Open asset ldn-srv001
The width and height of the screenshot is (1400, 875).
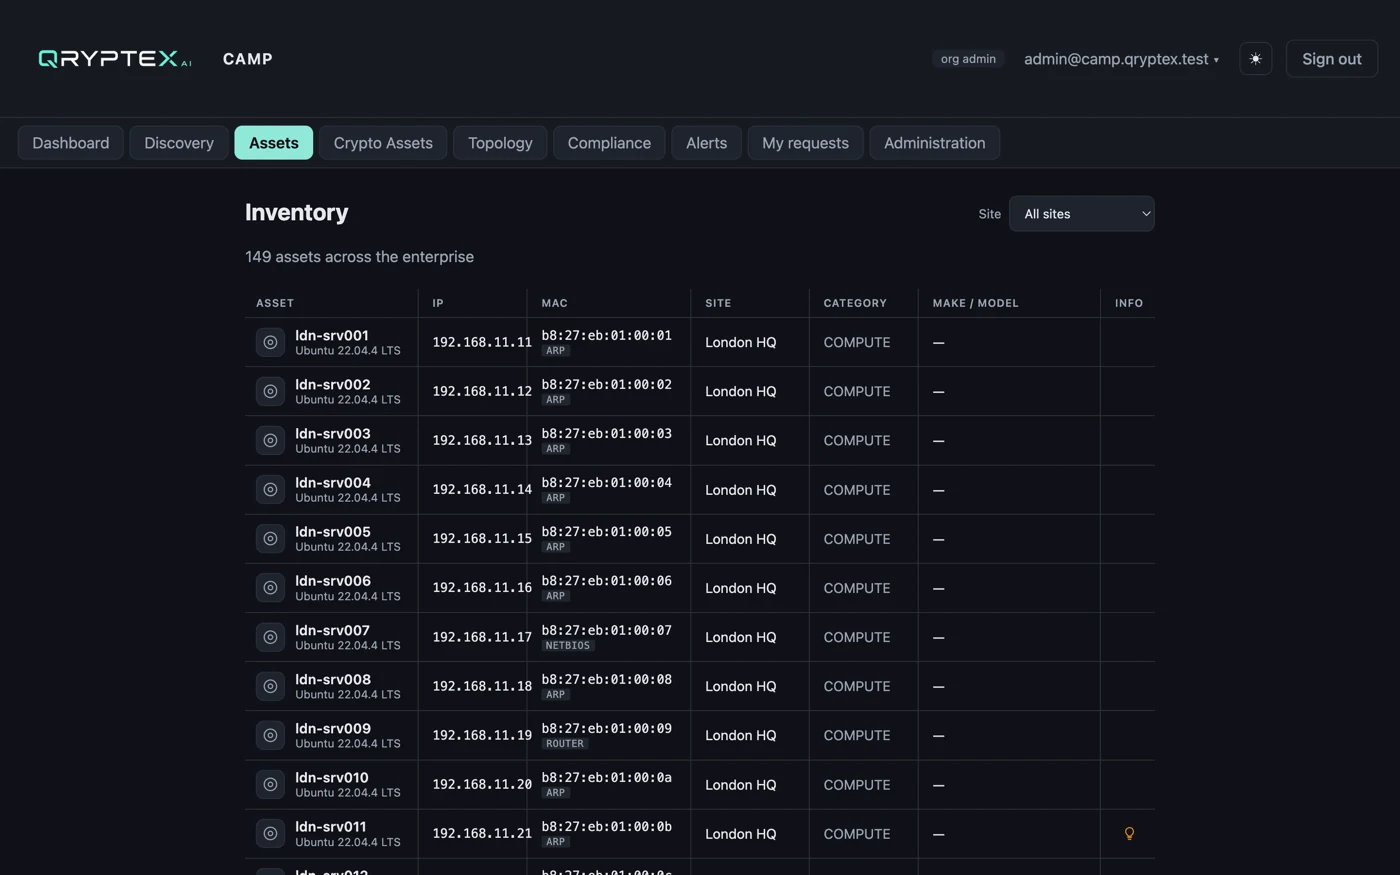point(332,335)
